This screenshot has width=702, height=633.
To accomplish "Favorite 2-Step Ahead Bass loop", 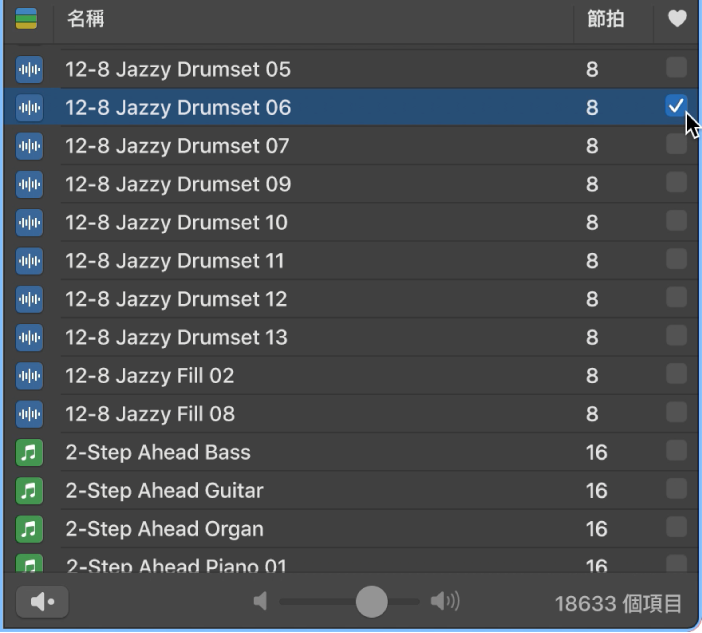I will coord(676,450).
